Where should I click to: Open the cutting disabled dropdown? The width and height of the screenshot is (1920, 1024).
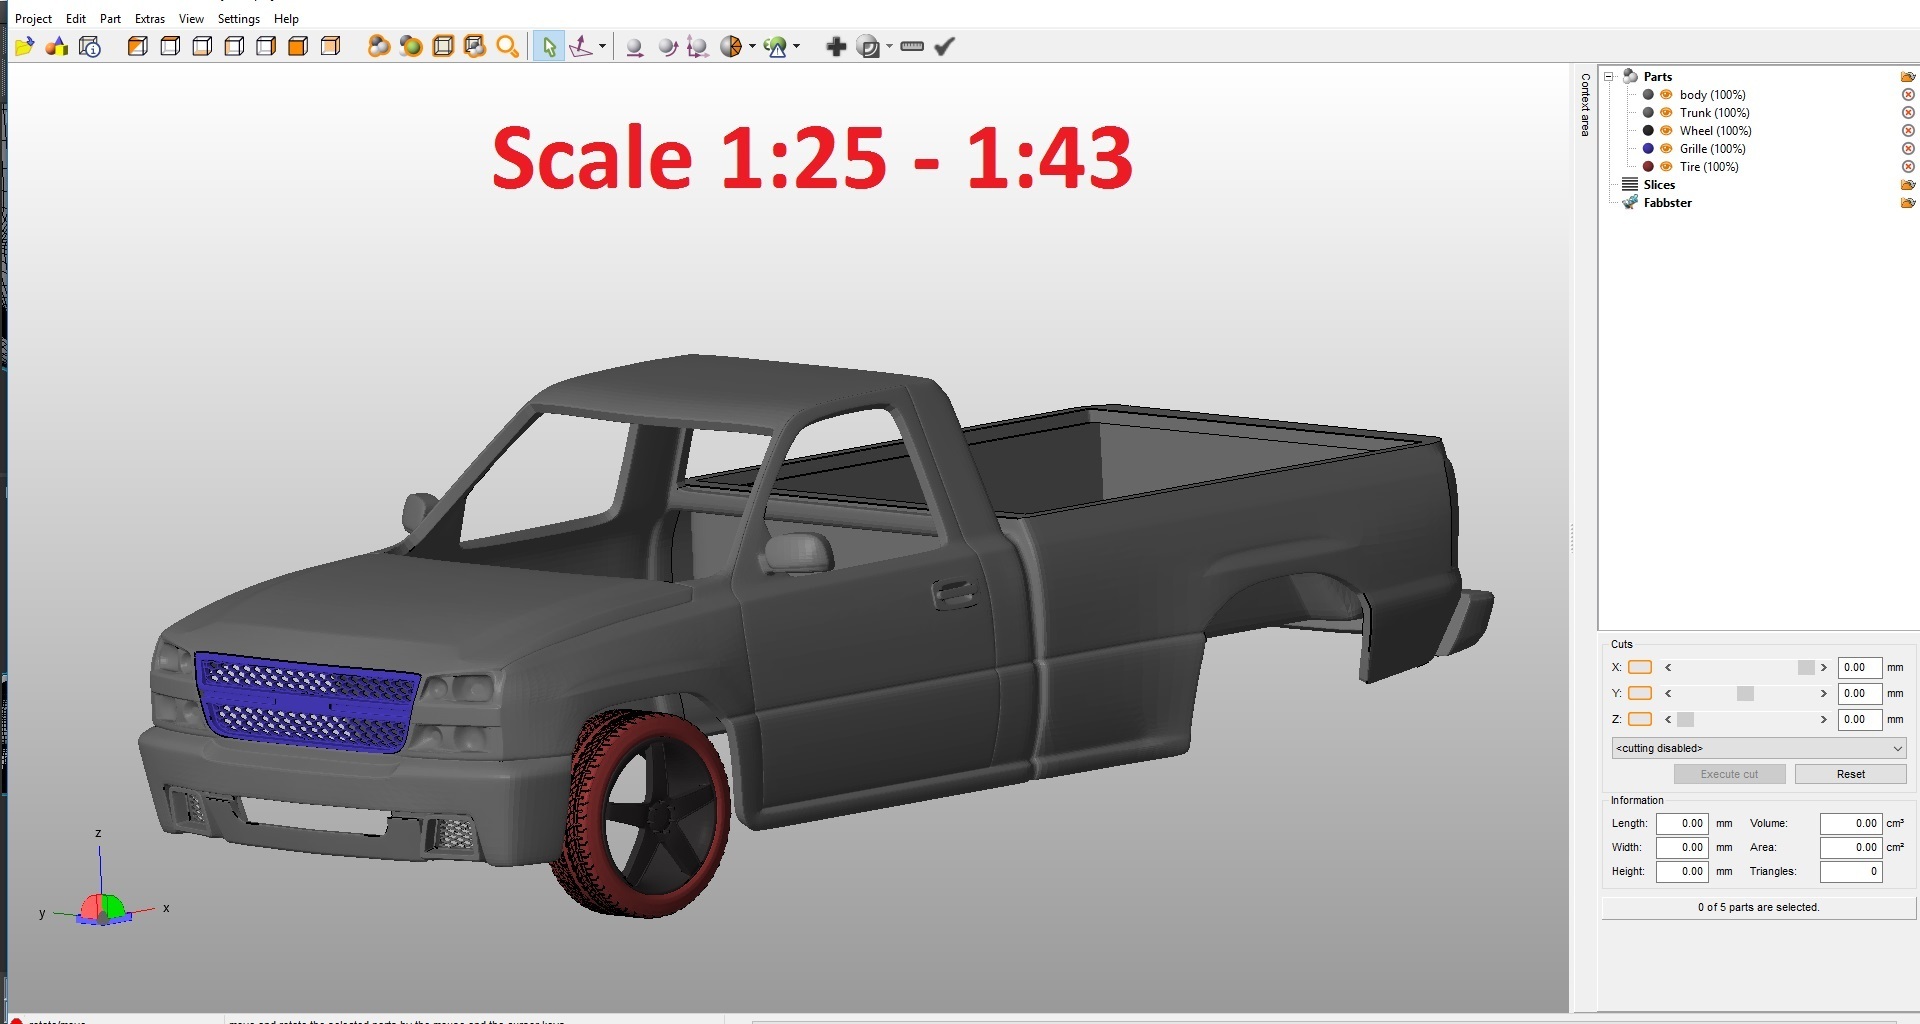[x=1759, y=748]
